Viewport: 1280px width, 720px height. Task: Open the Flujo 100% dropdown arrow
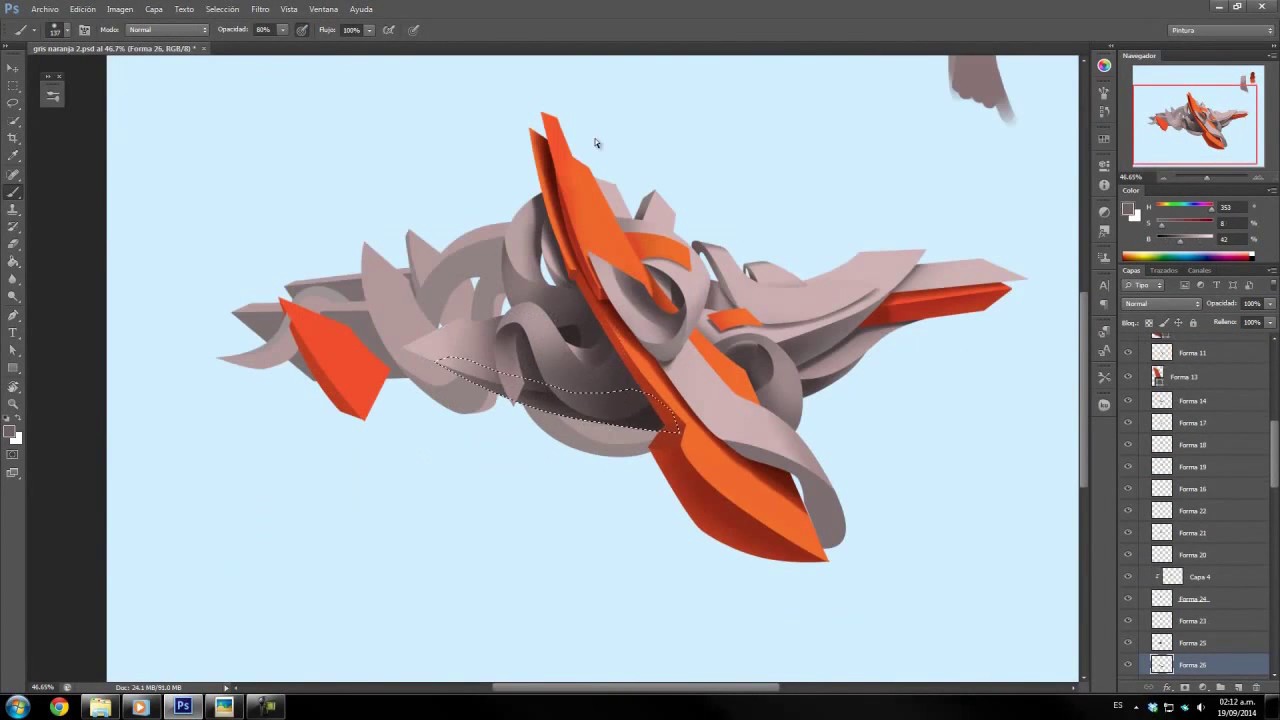[x=369, y=30]
